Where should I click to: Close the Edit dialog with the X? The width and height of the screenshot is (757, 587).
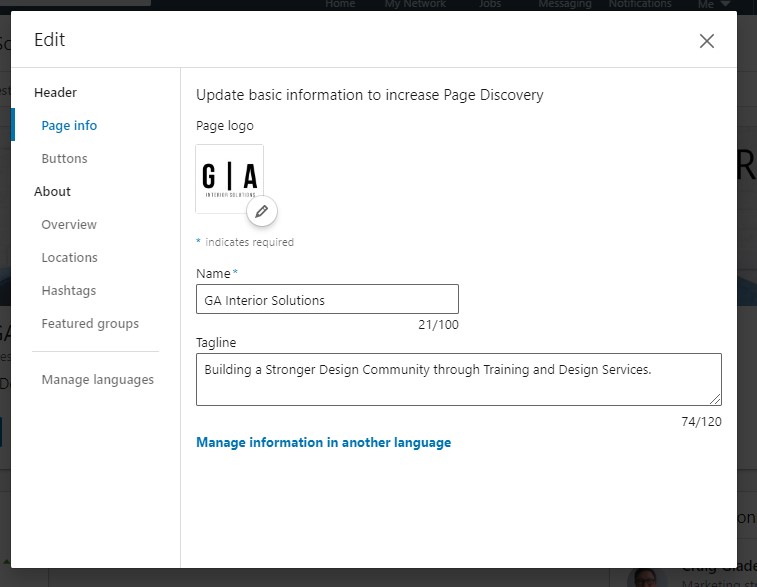coord(707,41)
